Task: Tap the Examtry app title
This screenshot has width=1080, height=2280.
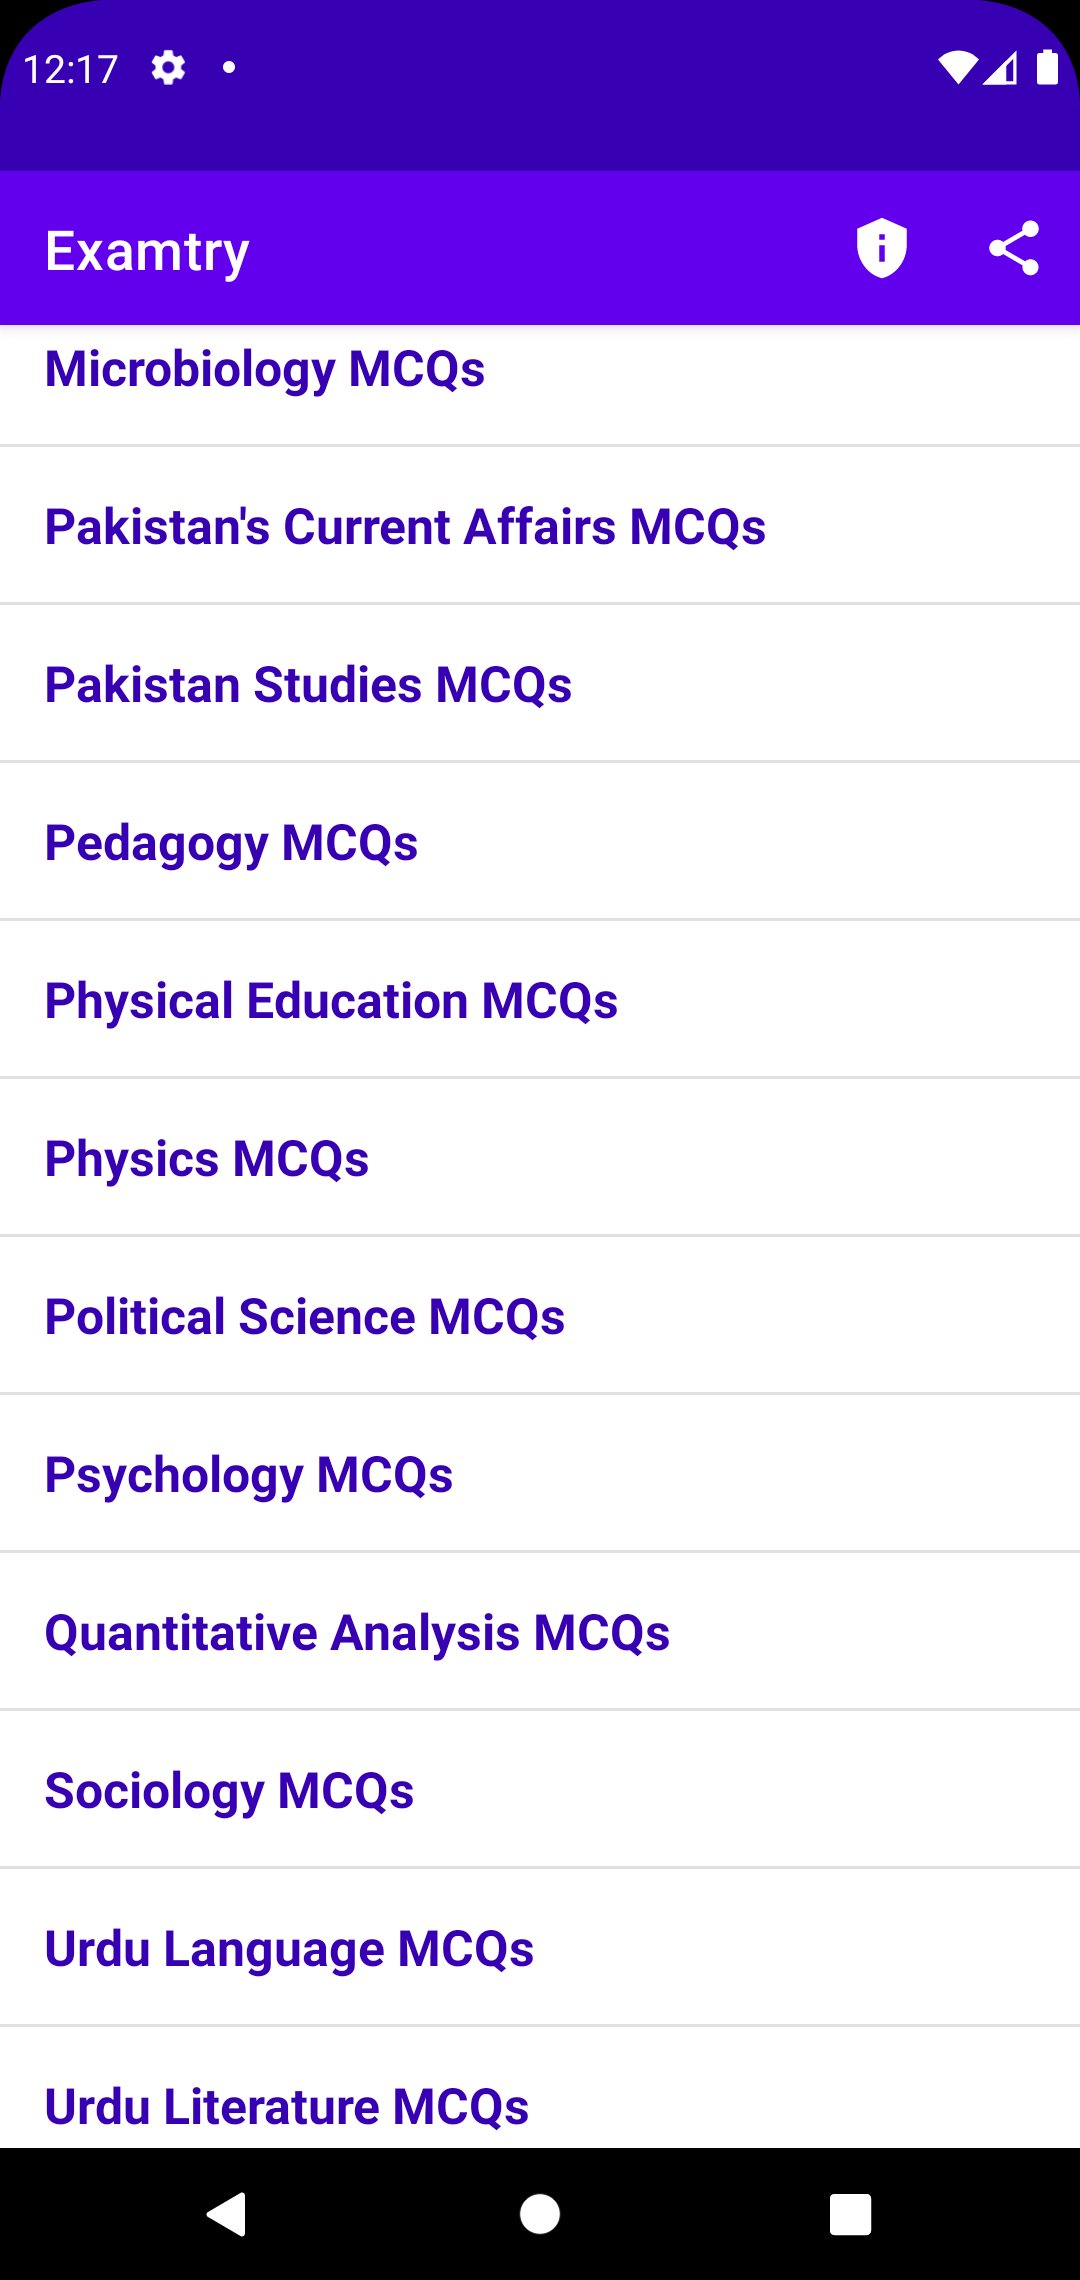Action: 147,251
